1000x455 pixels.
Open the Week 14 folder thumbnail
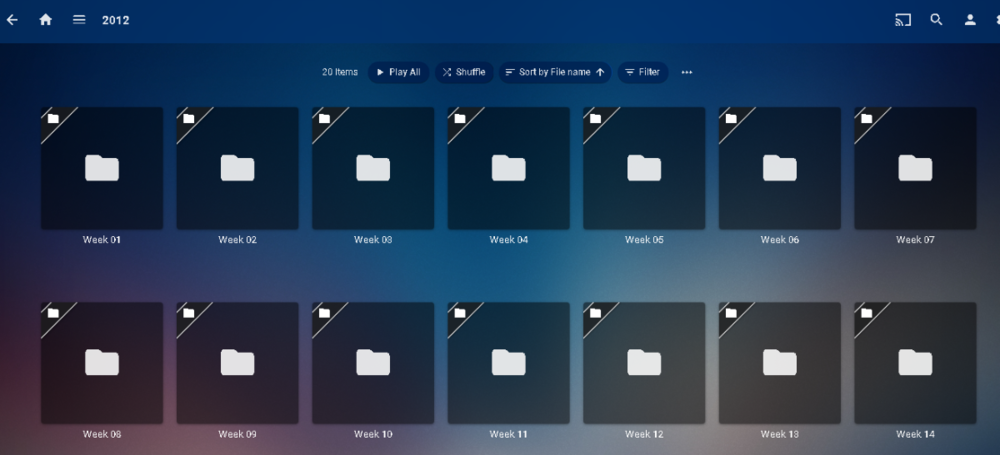[915, 363]
